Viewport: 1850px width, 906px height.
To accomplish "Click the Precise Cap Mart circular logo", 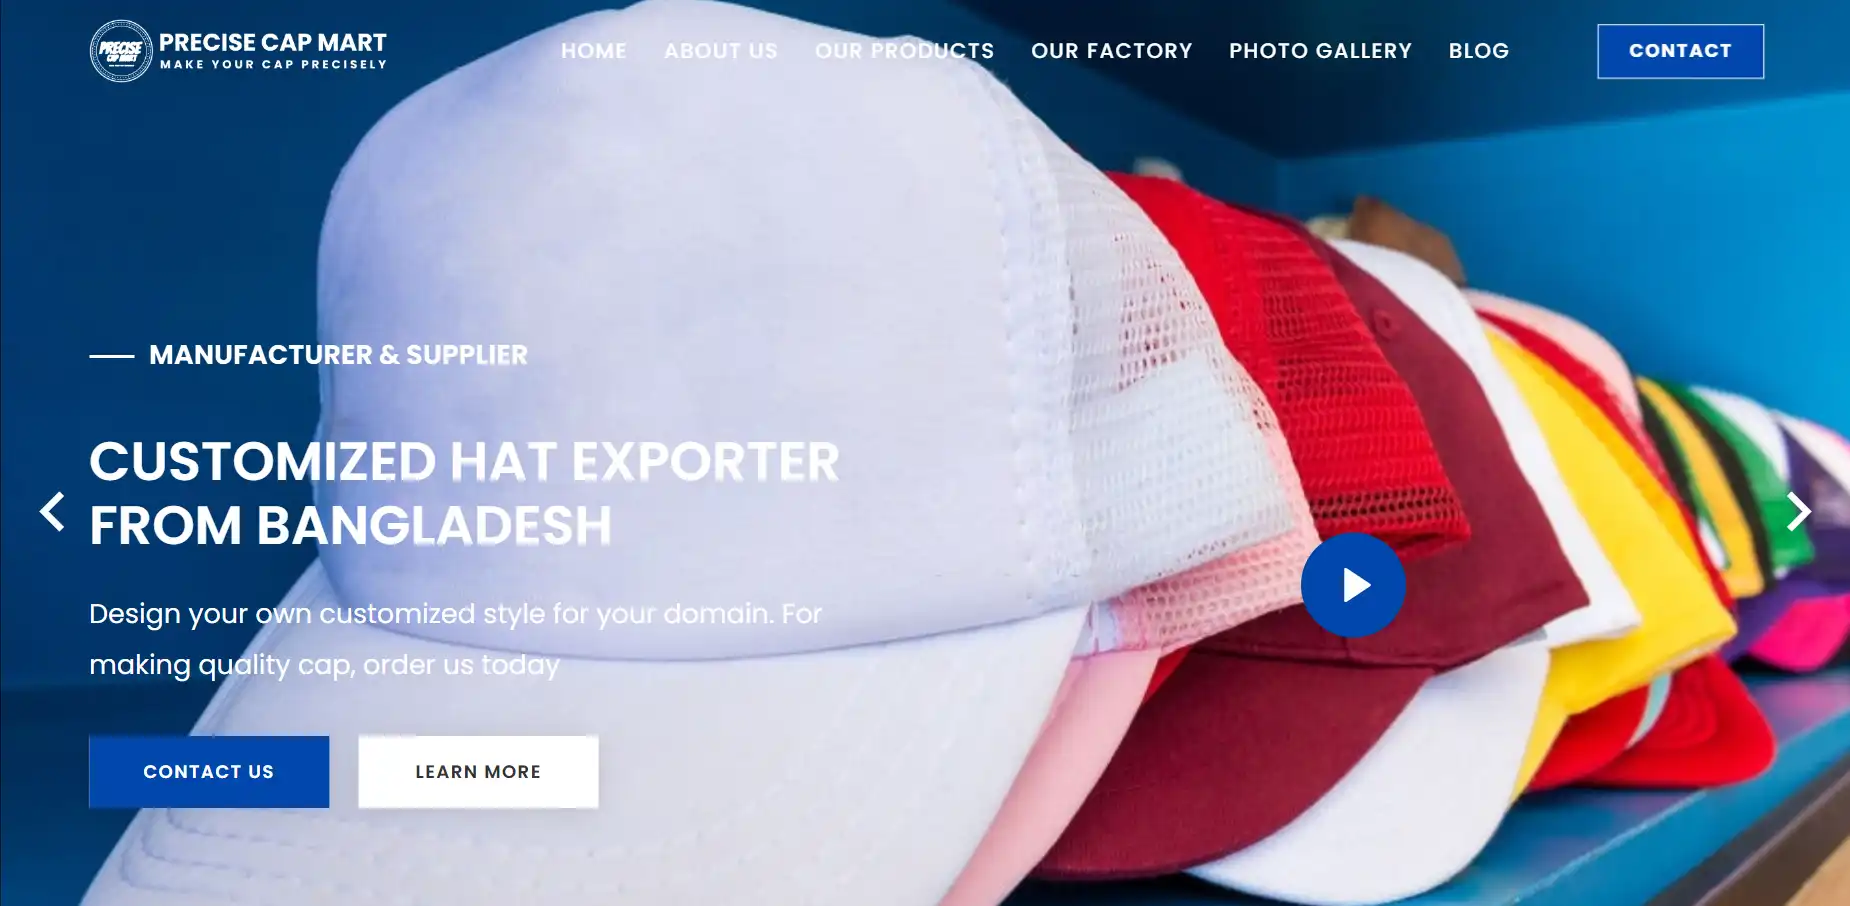I will [121, 51].
